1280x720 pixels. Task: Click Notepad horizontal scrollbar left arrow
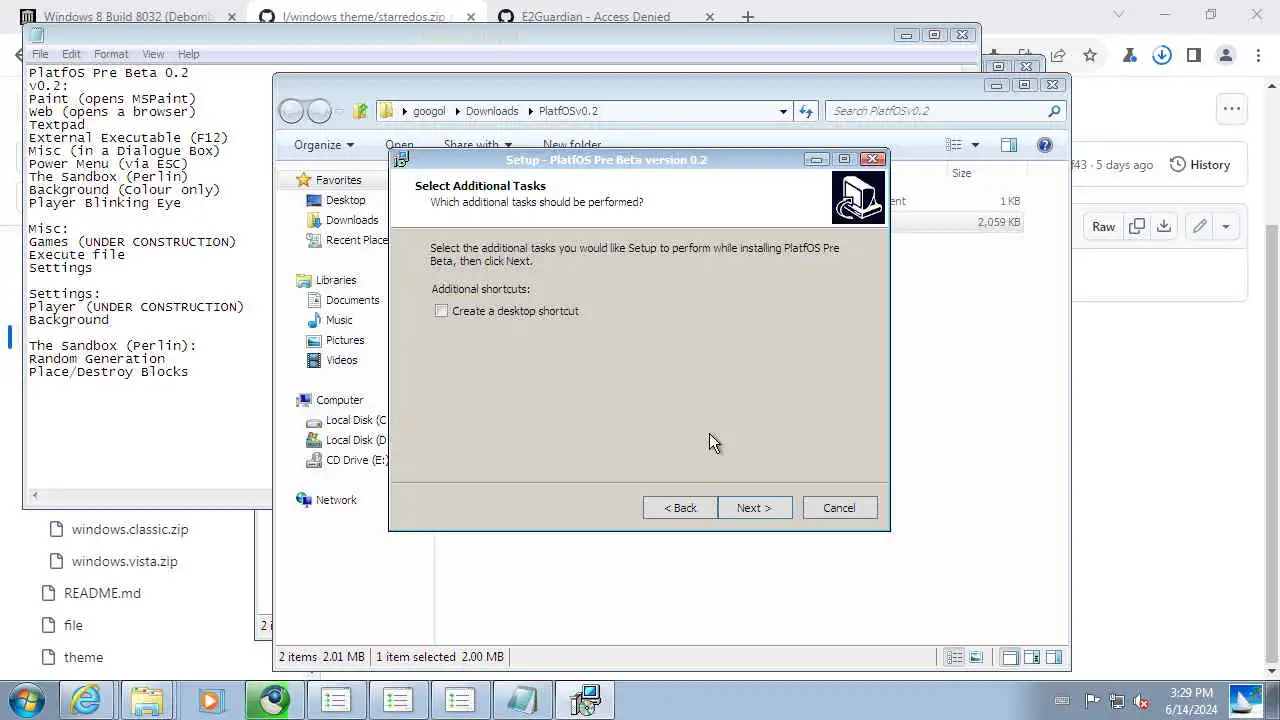click(35, 495)
